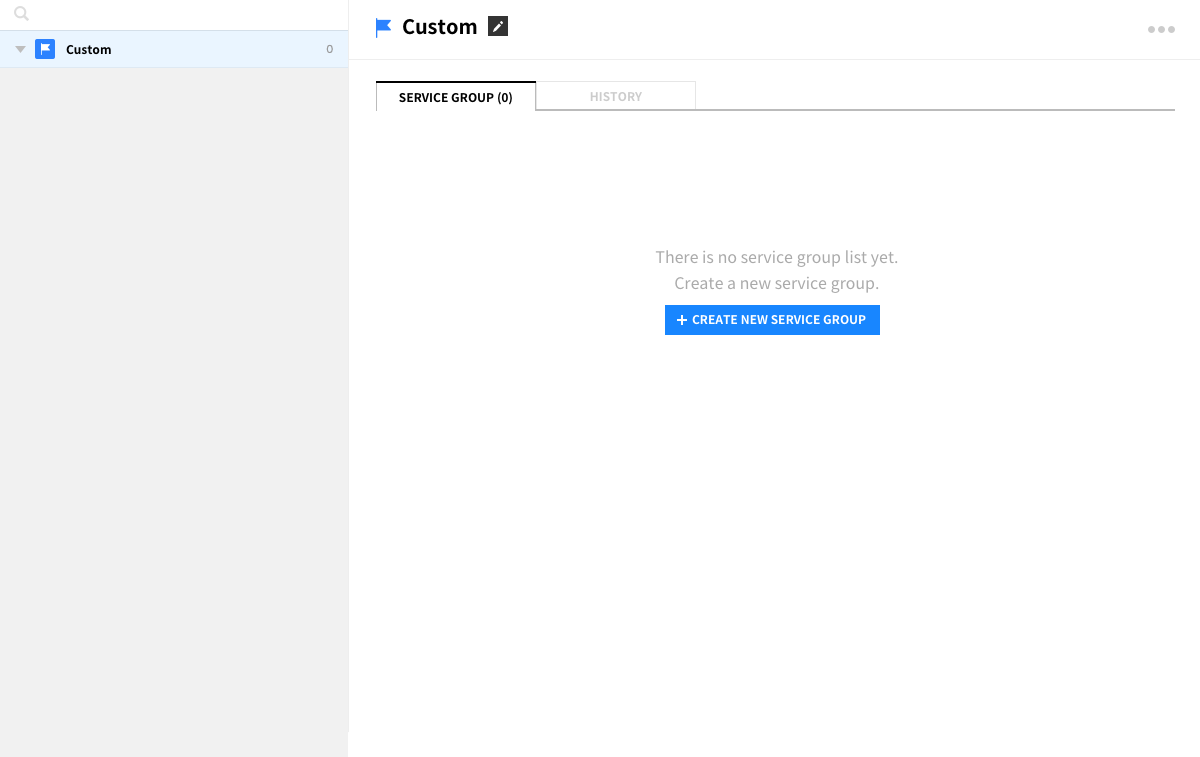1200x757 pixels.
Task: Click the 0 count badge on Custom row
Action: click(x=329, y=49)
